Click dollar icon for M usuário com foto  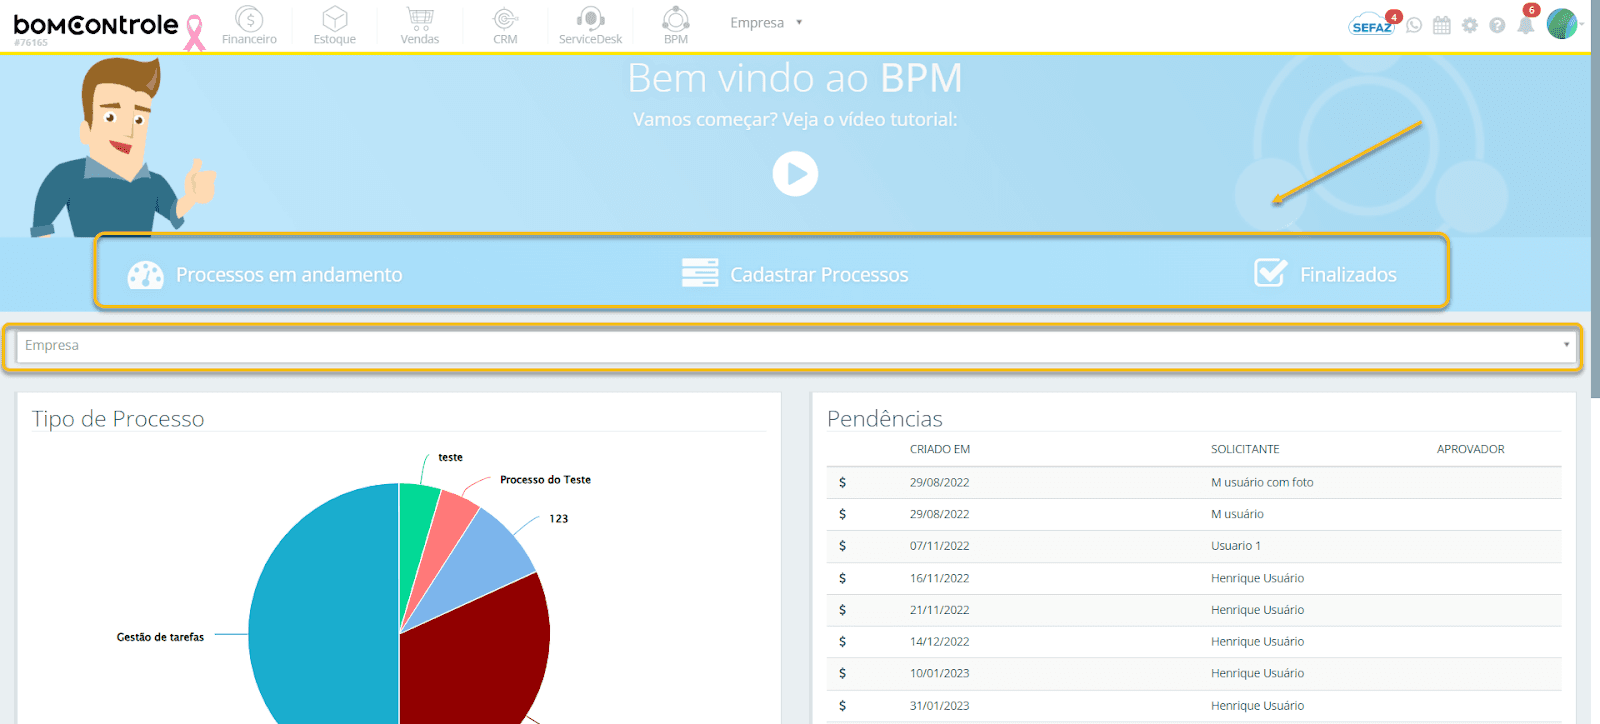[x=842, y=482]
